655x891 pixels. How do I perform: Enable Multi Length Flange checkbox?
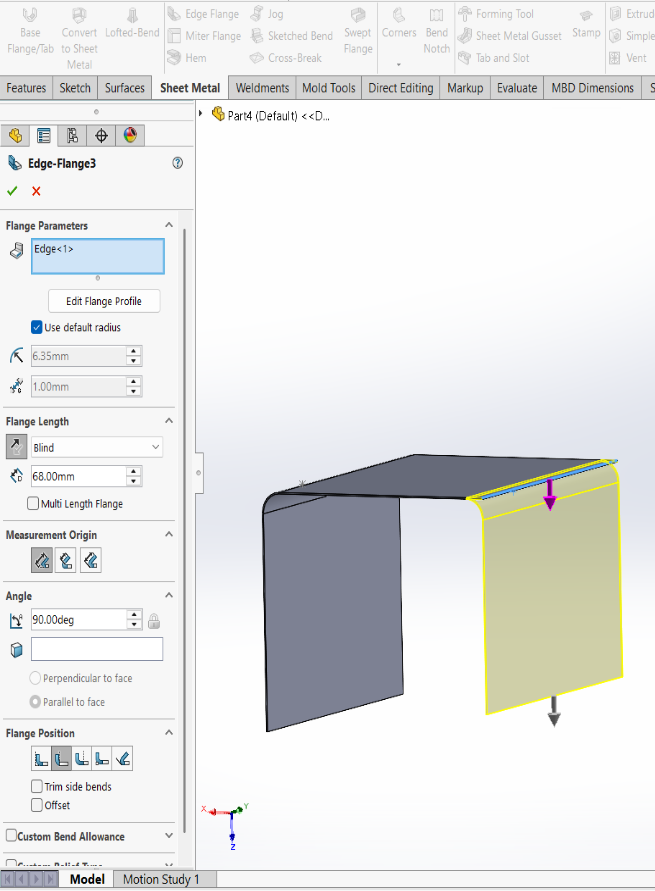point(33,503)
